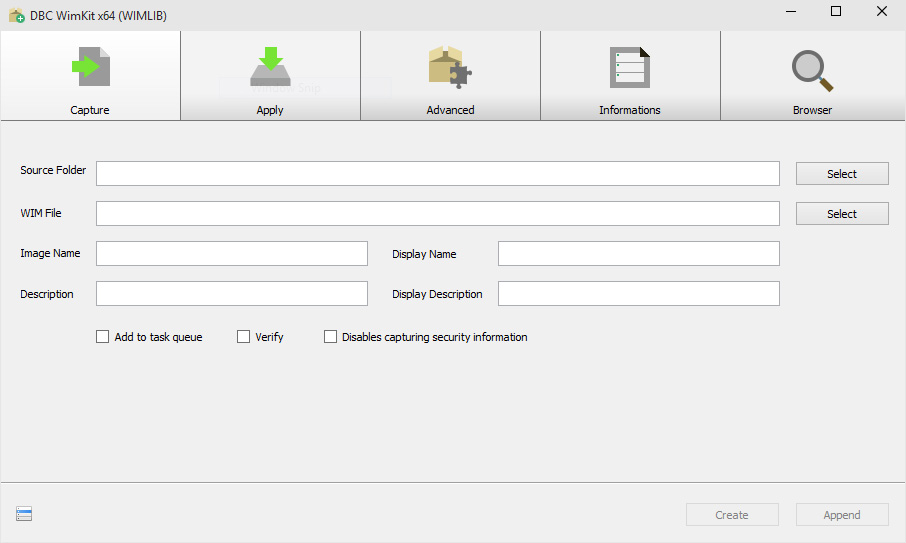Check Disables capturing security information
Image resolution: width=906 pixels, height=543 pixels.
pyautogui.click(x=331, y=337)
